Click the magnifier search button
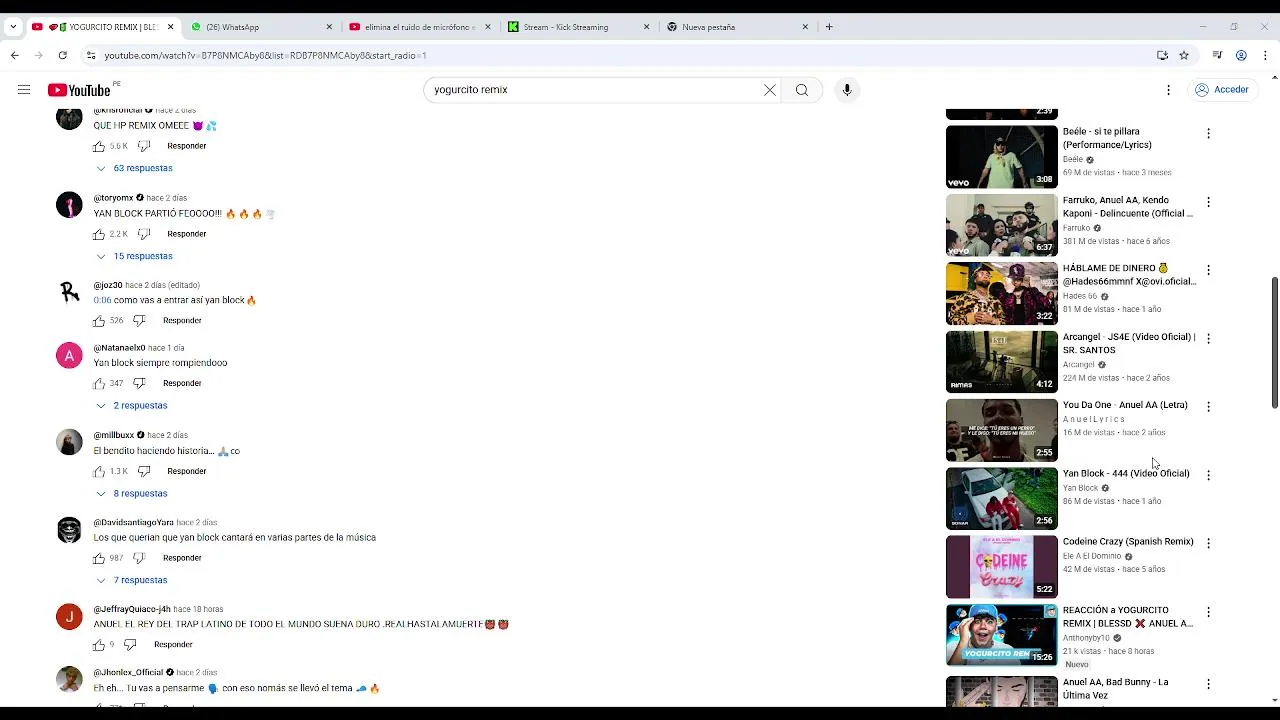 pyautogui.click(x=802, y=90)
